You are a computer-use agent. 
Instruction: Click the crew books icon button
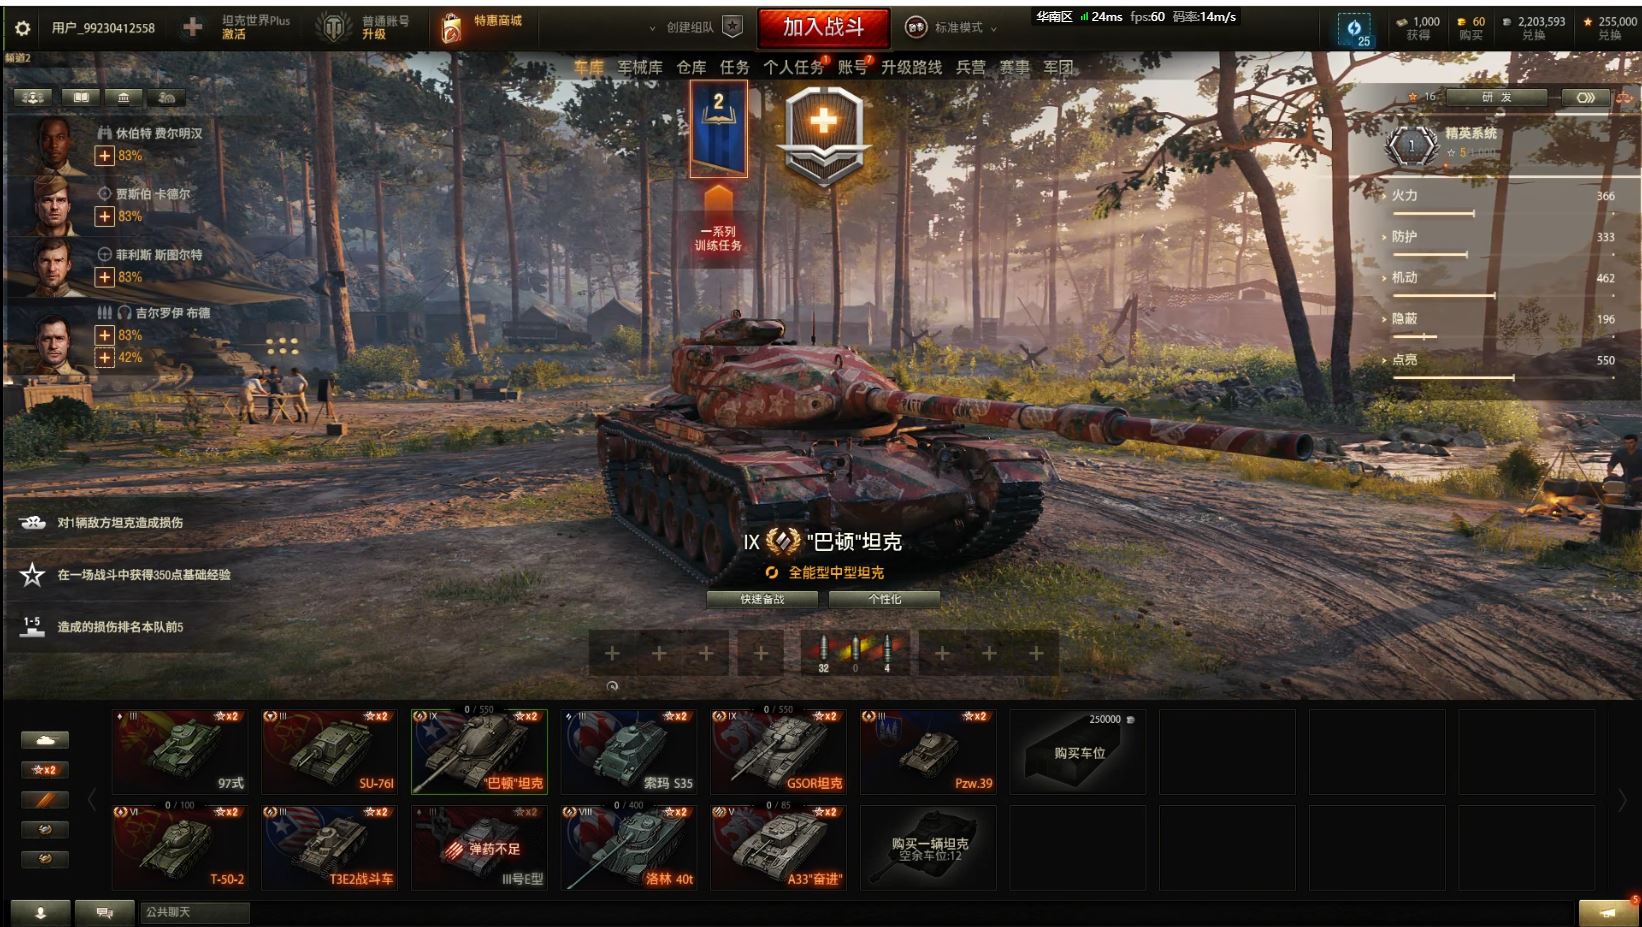coord(80,97)
